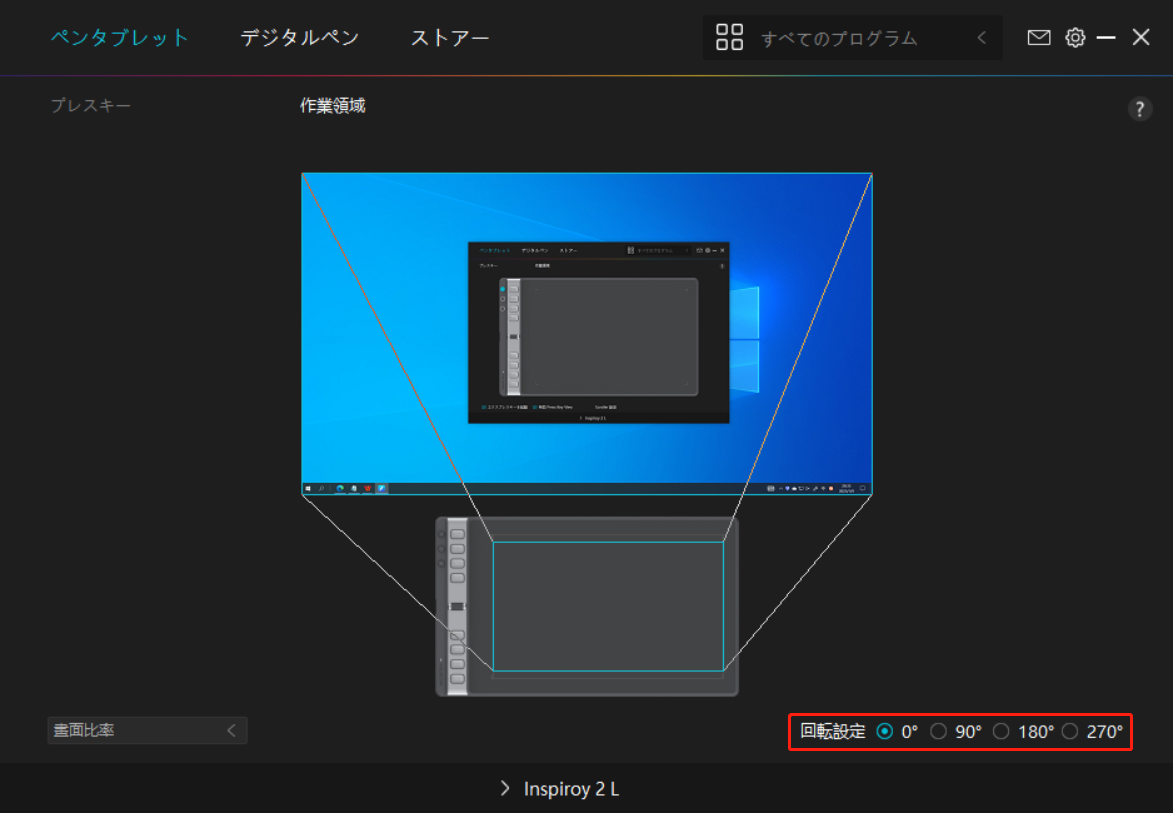Click the question mark help icon
This screenshot has width=1173, height=813.
(1140, 108)
